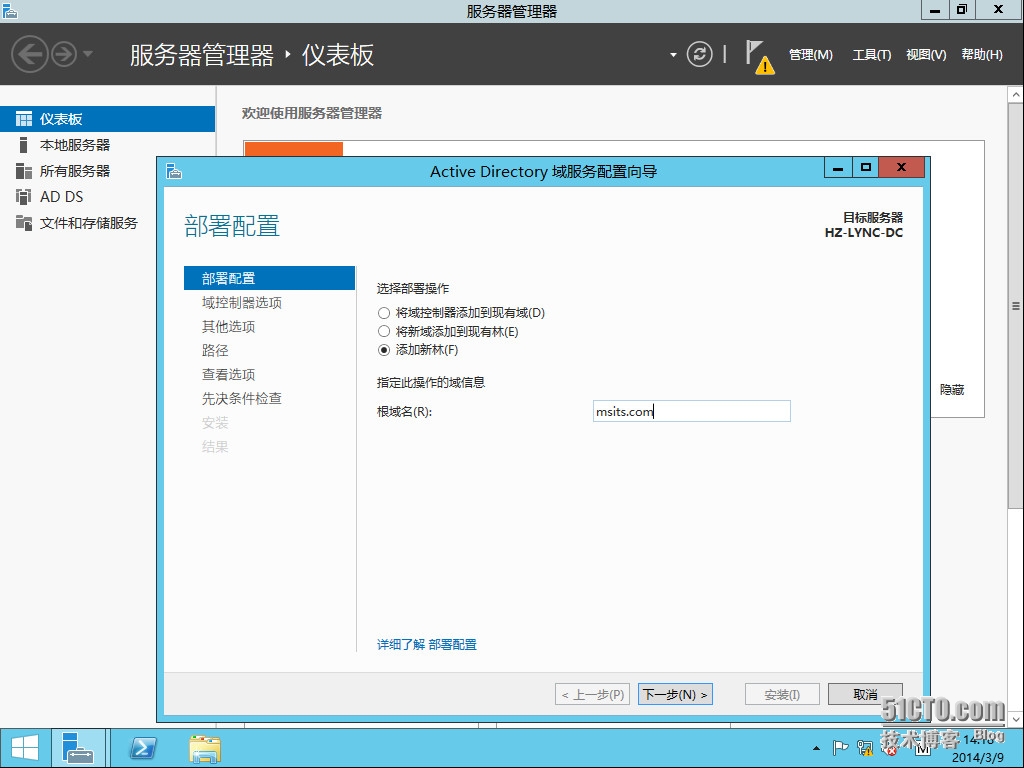Choose 添加新林(F) radio option
Screen dimensions: 1024x768
click(x=384, y=350)
